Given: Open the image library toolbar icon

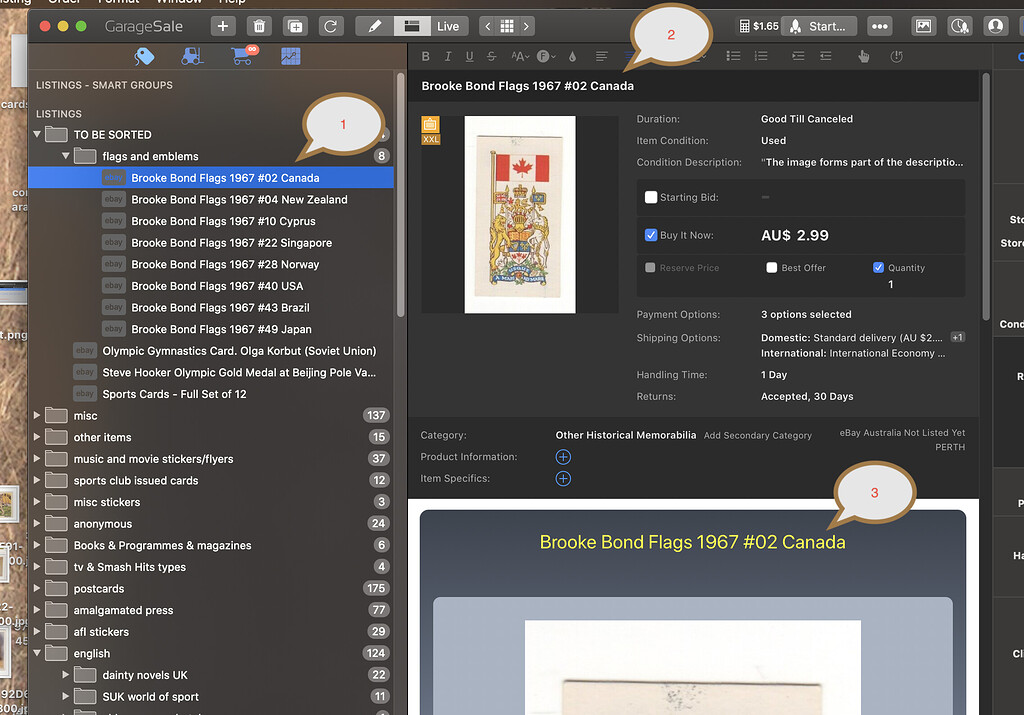Looking at the screenshot, I should (x=923, y=26).
